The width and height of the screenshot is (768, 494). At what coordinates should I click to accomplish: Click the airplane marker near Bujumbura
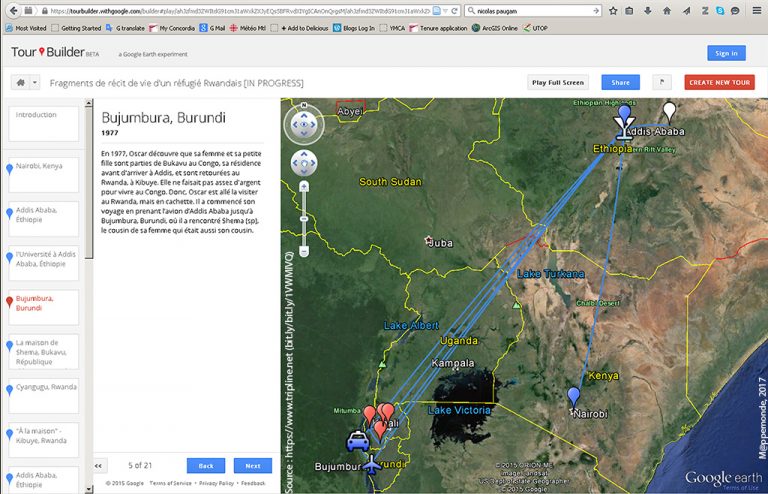coord(372,465)
